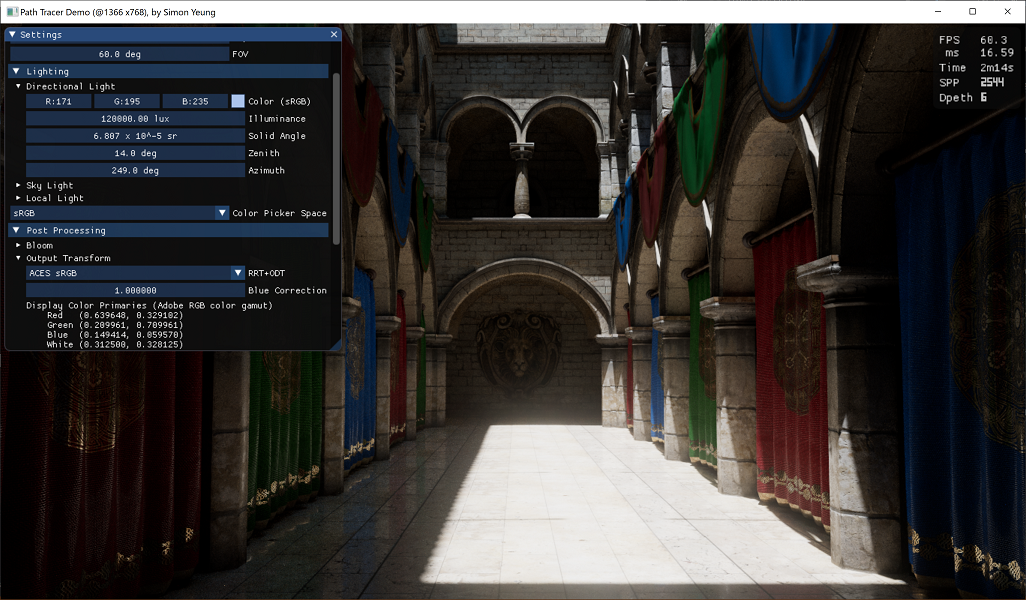Click the Display Color Primaries text line
Screen dimensions: 1026x600
[x=149, y=306]
